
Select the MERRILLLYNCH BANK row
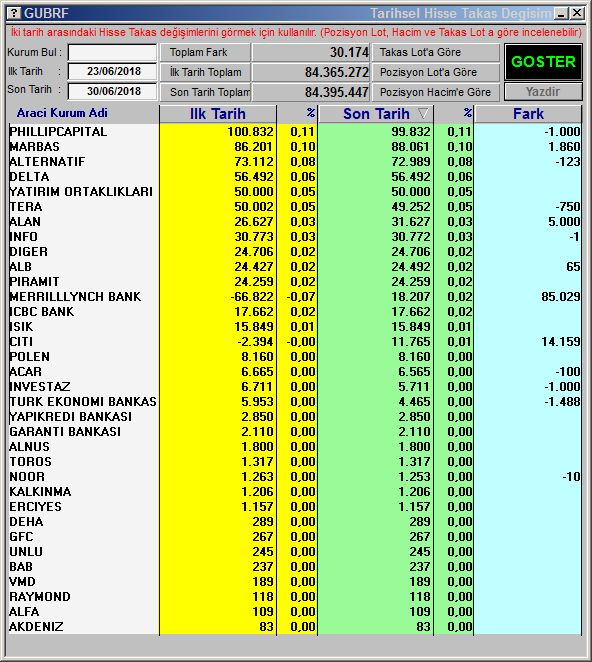coord(295,297)
